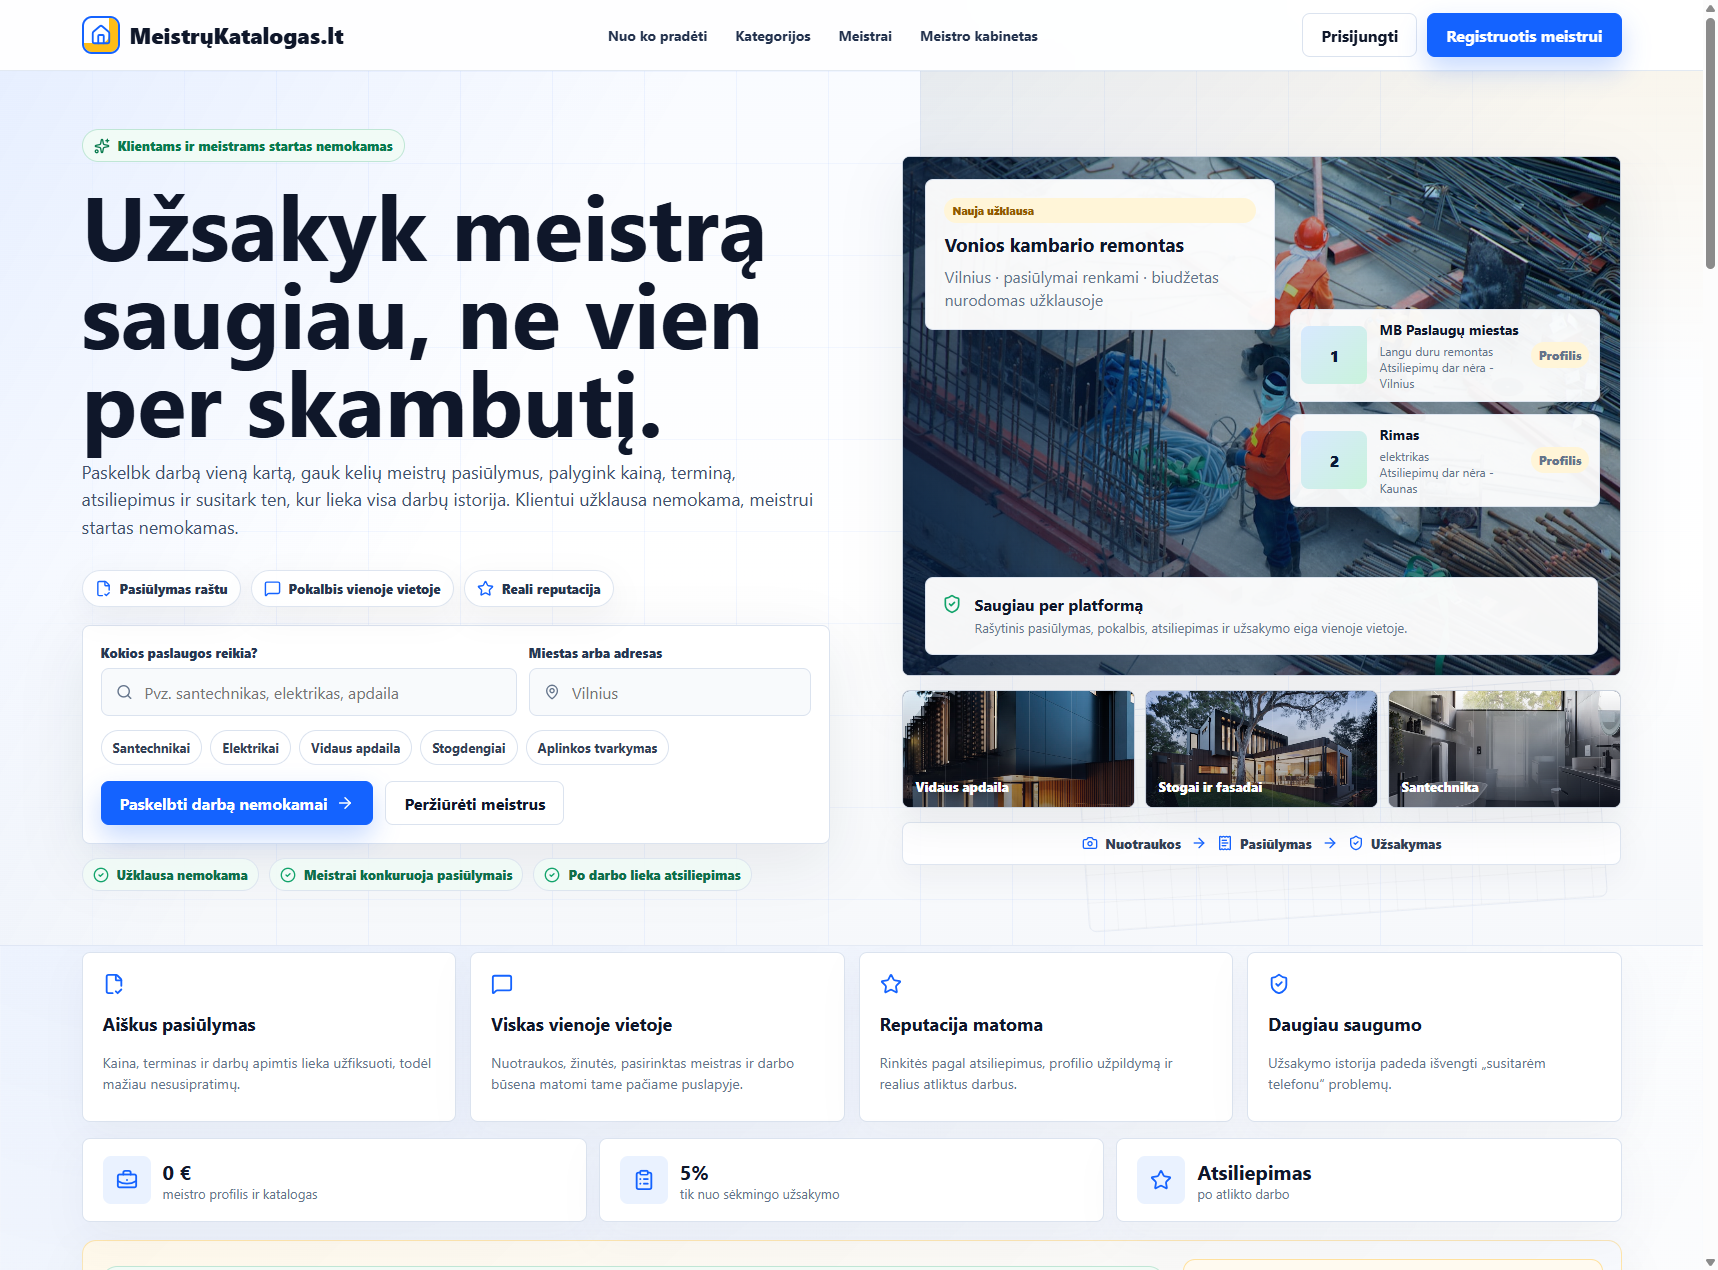Open Profilis link for MB Paslaugų miestas
The width and height of the screenshot is (1718, 1270).
pyautogui.click(x=1560, y=356)
